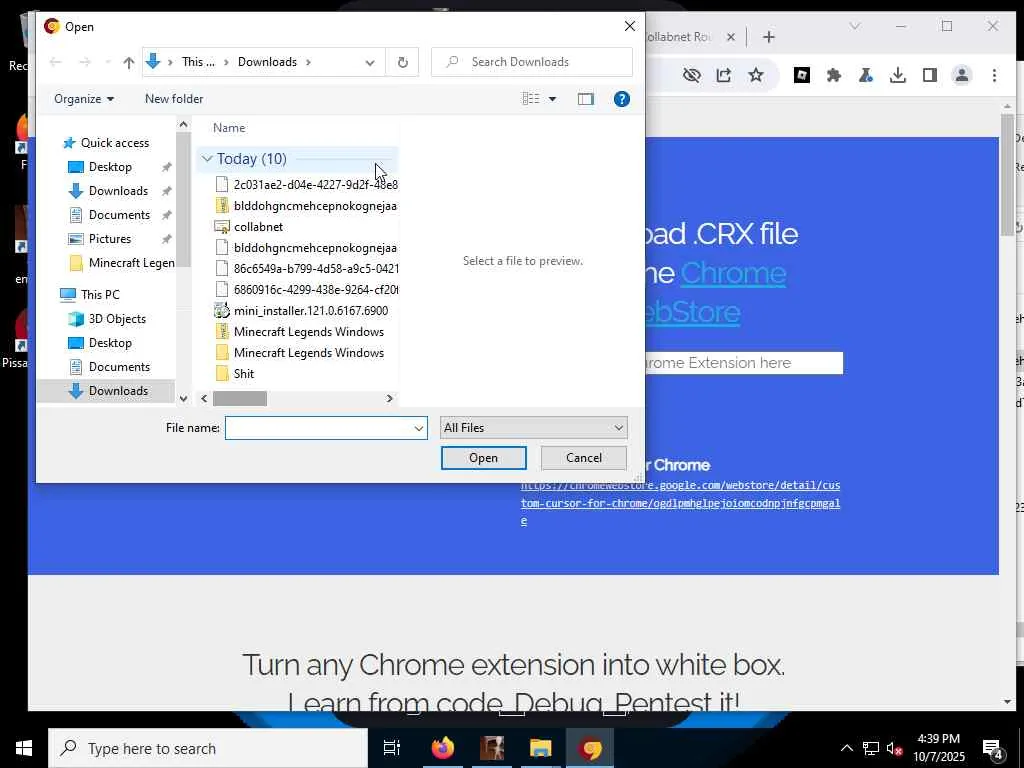Image resolution: width=1024 pixels, height=768 pixels.
Task: Open Quick access in navigation pane
Action: click(106, 143)
